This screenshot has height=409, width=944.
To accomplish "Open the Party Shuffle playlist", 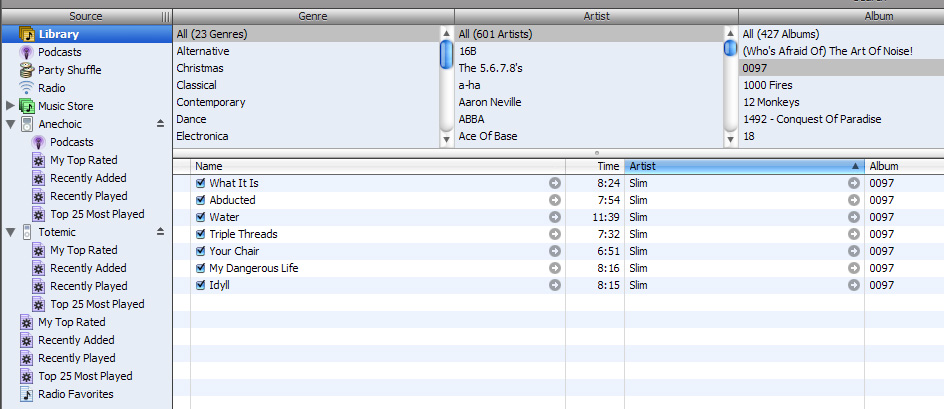I will 70,70.
